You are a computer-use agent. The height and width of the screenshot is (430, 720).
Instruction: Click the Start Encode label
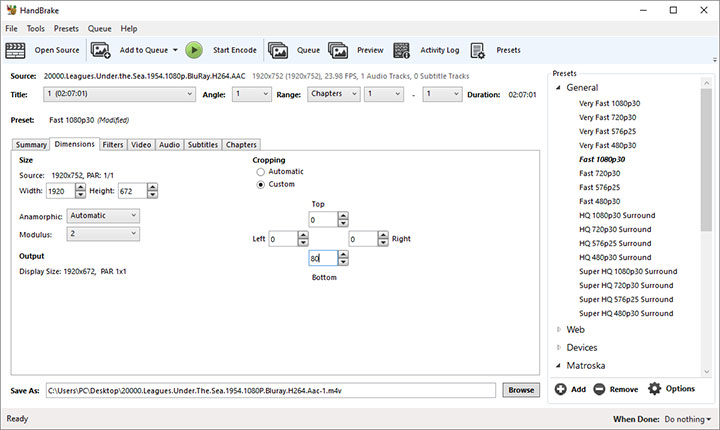click(x=235, y=50)
